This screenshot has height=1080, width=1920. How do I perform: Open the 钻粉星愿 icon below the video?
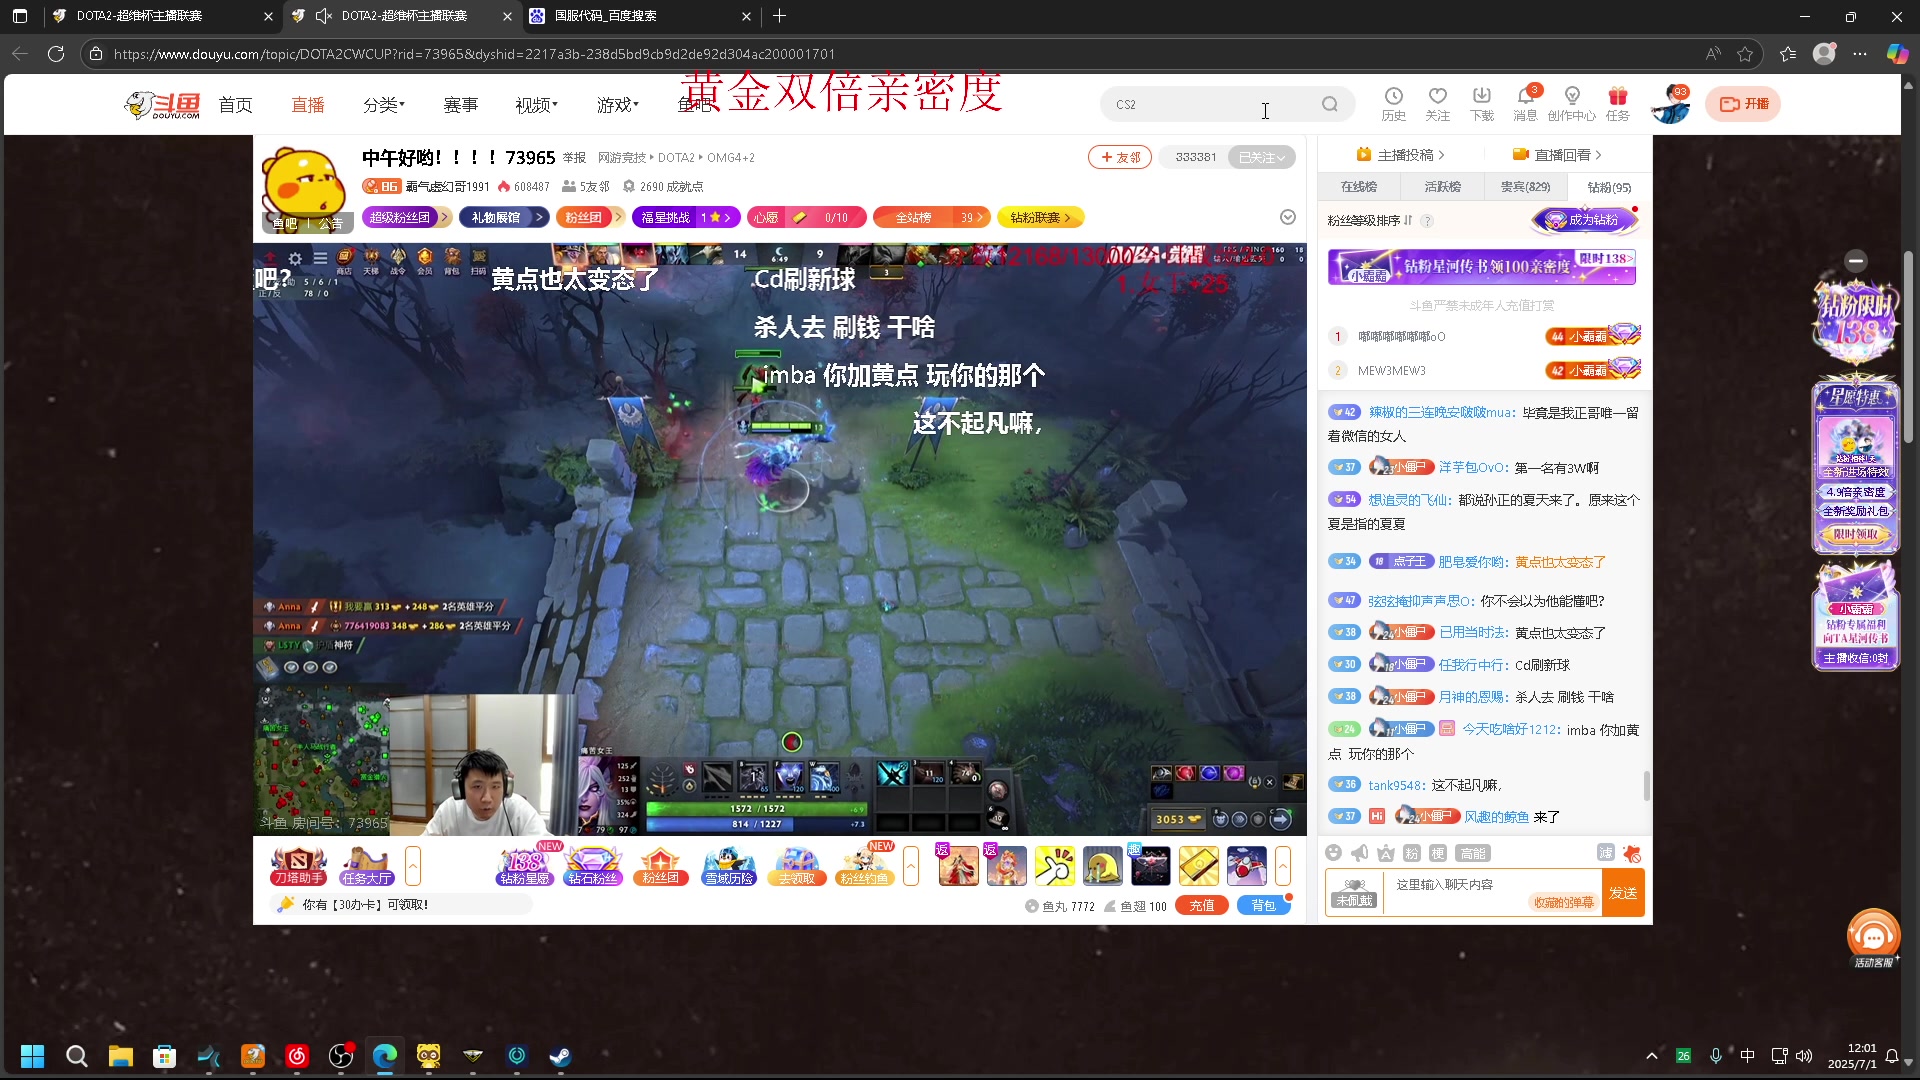[x=525, y=865]
